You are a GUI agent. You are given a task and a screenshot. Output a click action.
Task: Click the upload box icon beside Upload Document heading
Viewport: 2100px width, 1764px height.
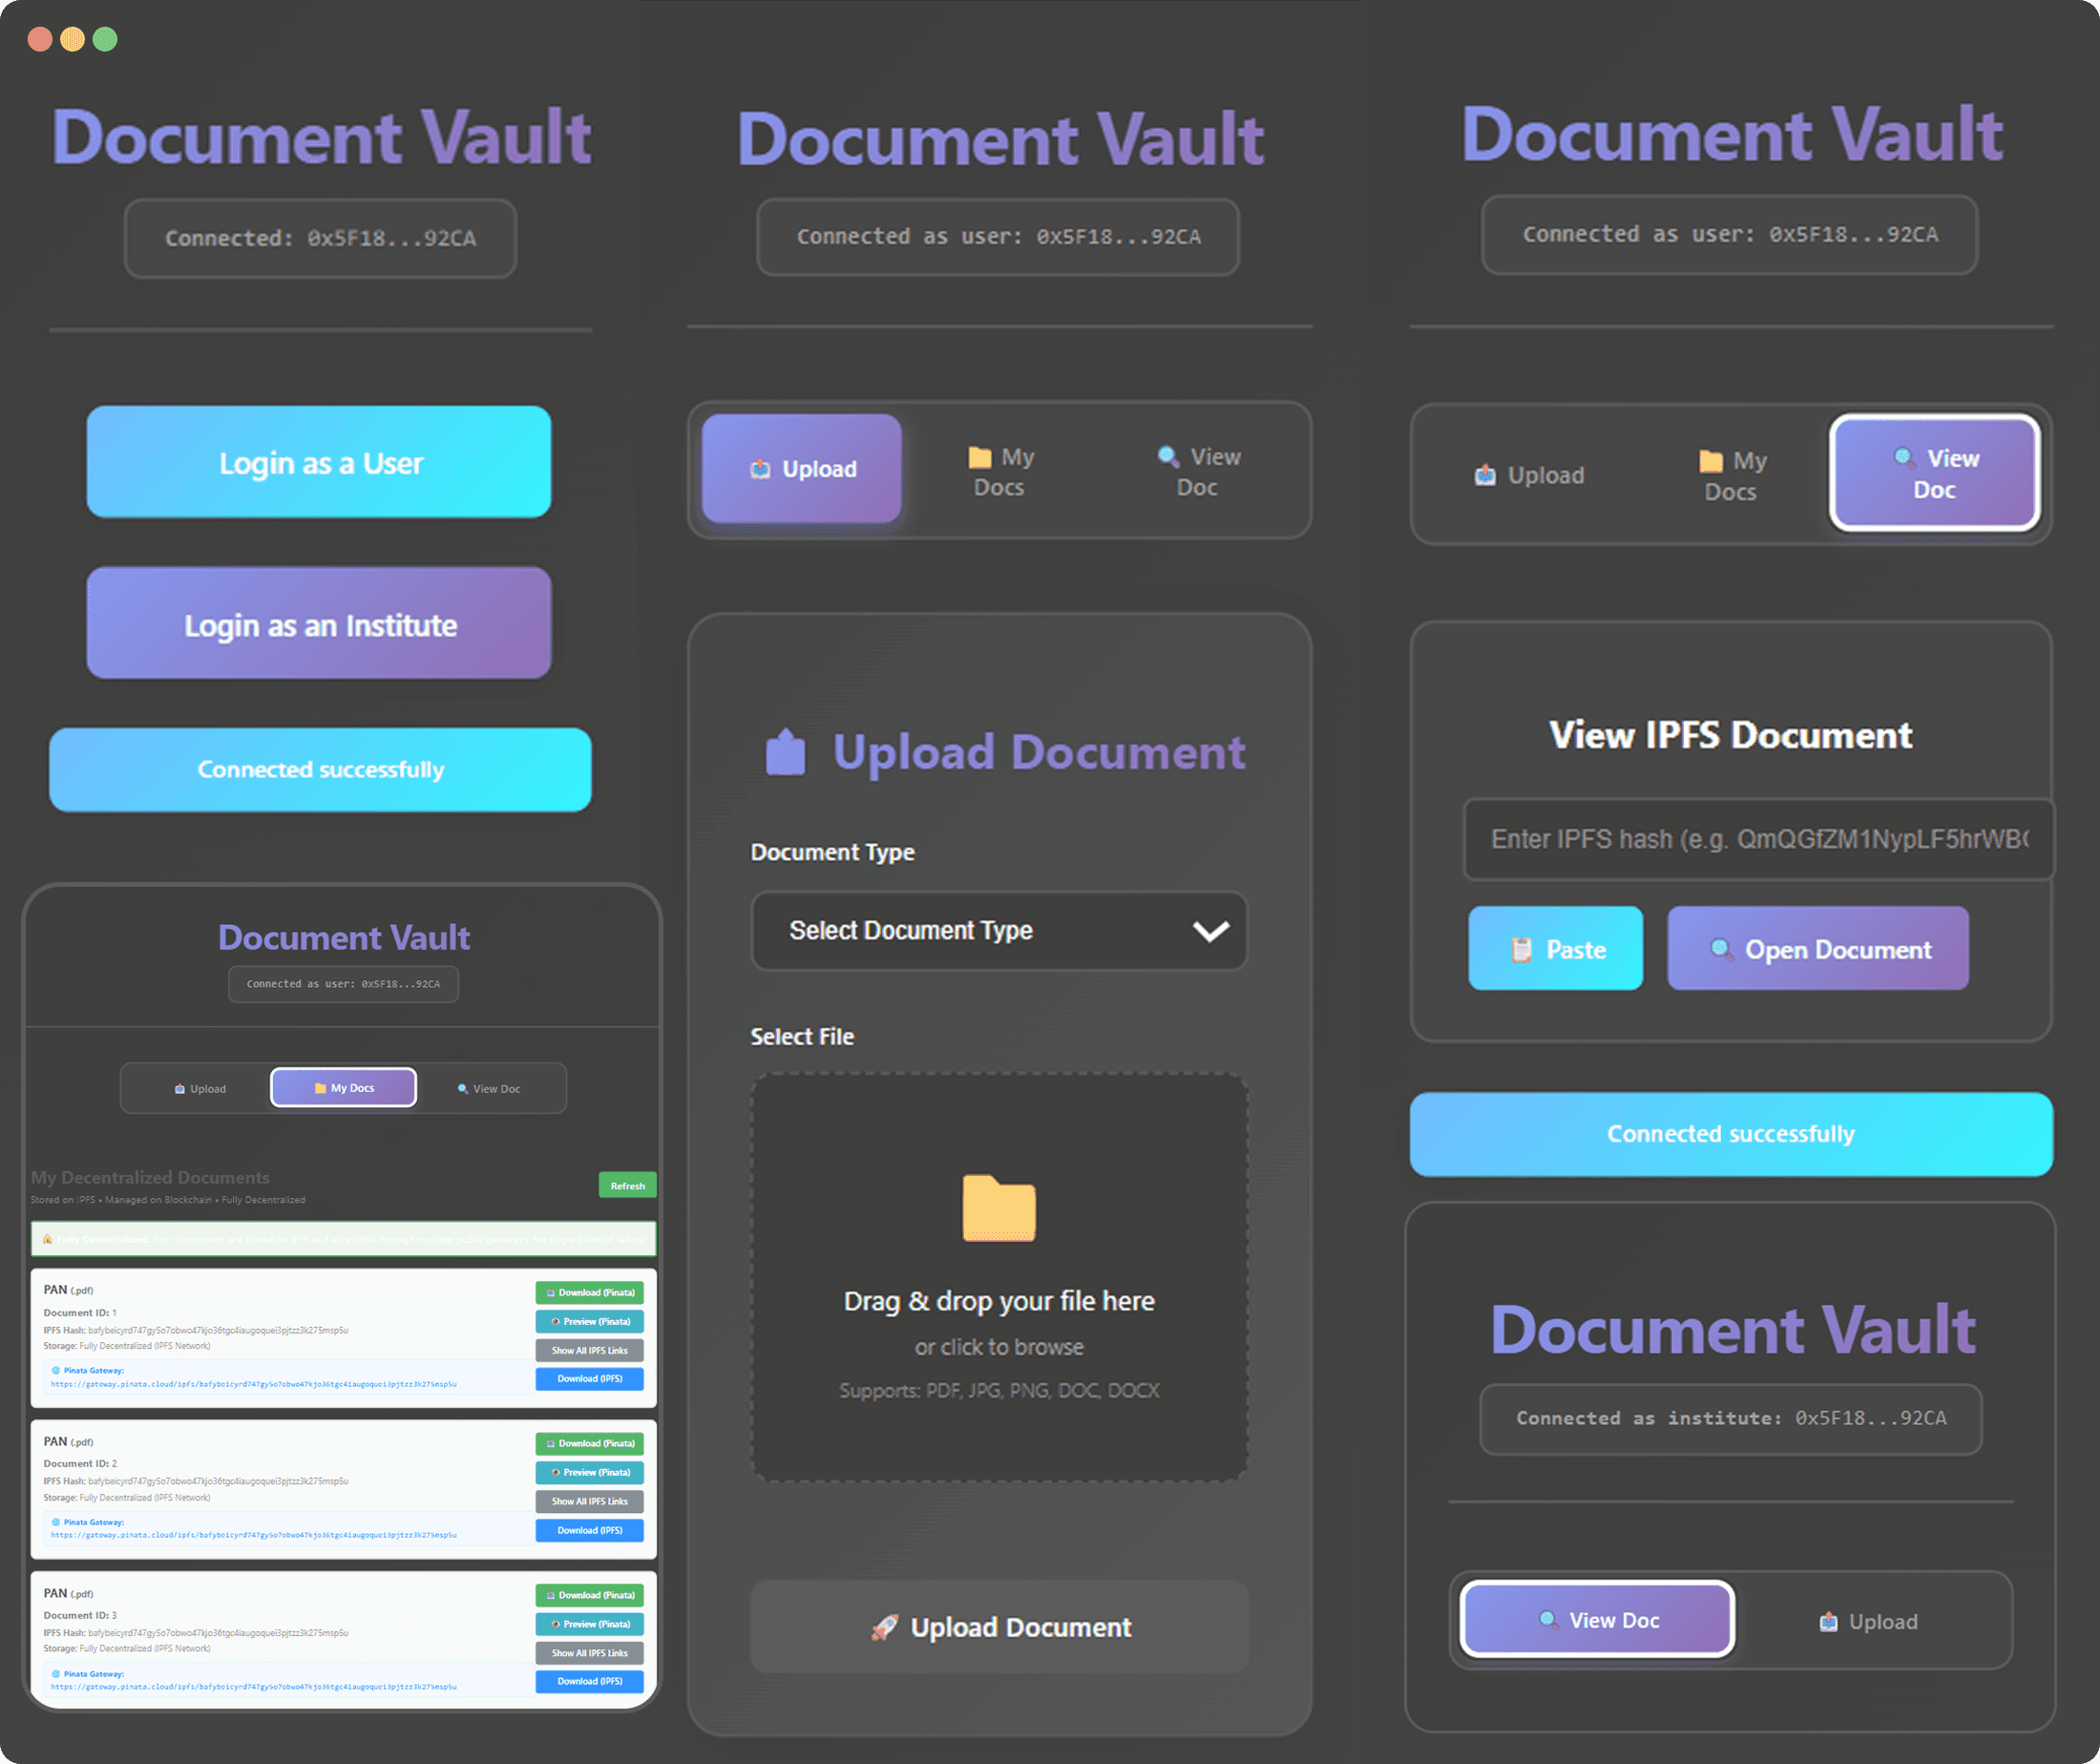pos(785,751)
